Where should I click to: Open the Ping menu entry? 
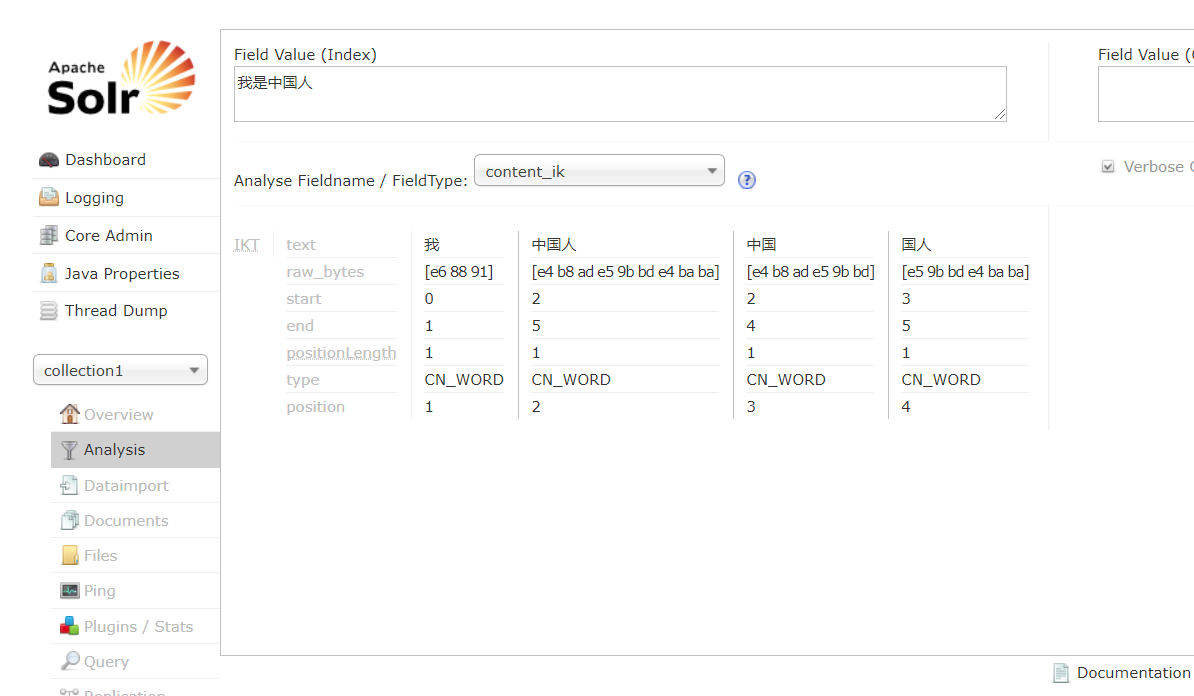click(99, 591)
